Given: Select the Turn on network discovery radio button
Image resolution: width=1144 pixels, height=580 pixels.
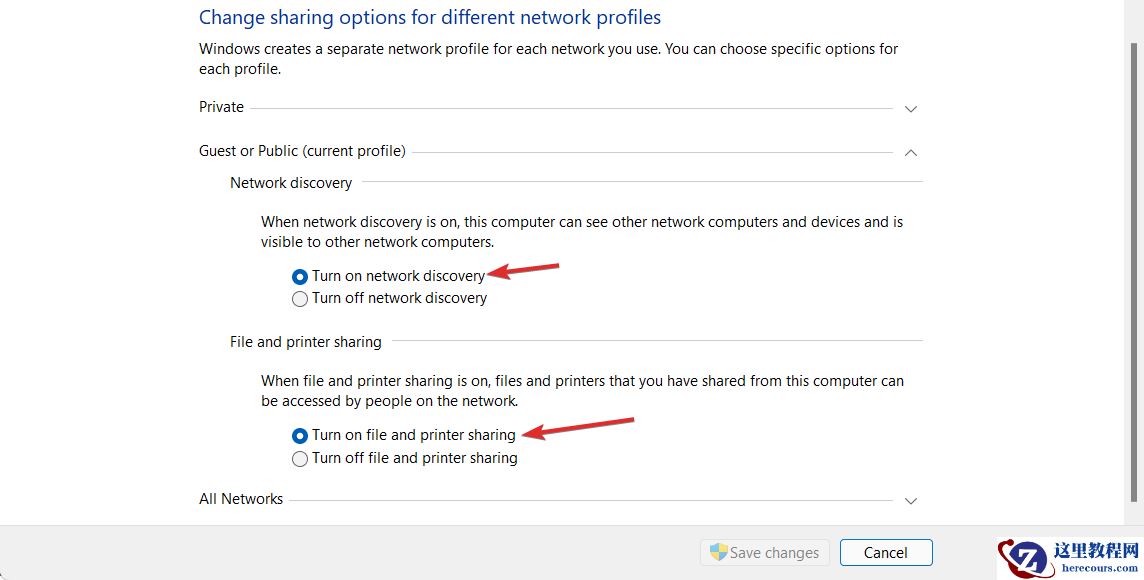Looking at the screenshot, I should click(300, 277).
